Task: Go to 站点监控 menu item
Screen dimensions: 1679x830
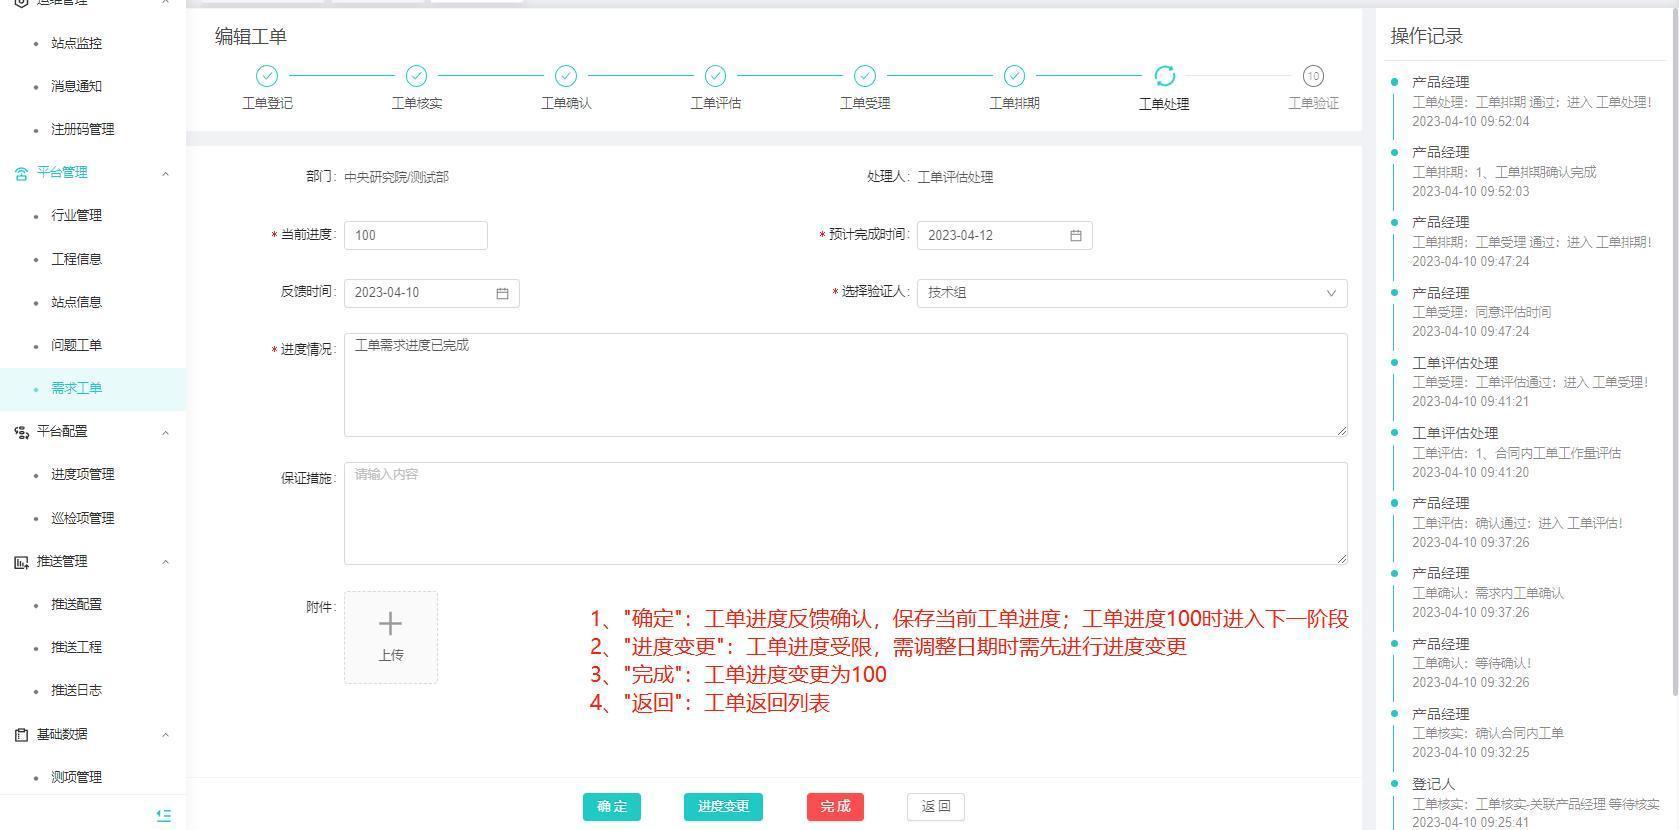Action: point(76,43)
